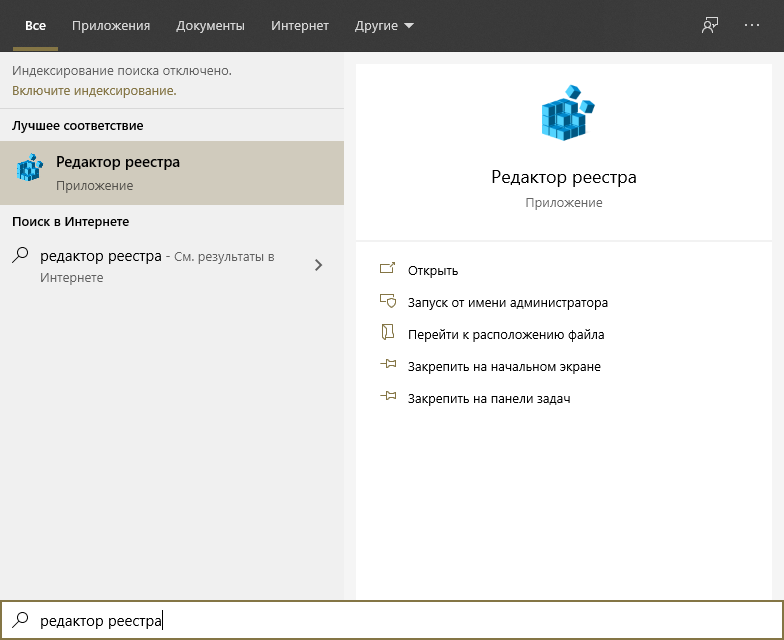Choose Перейти к расположению файла
The width and height of the screenshot is (784, 640).
tap(506, 334)
